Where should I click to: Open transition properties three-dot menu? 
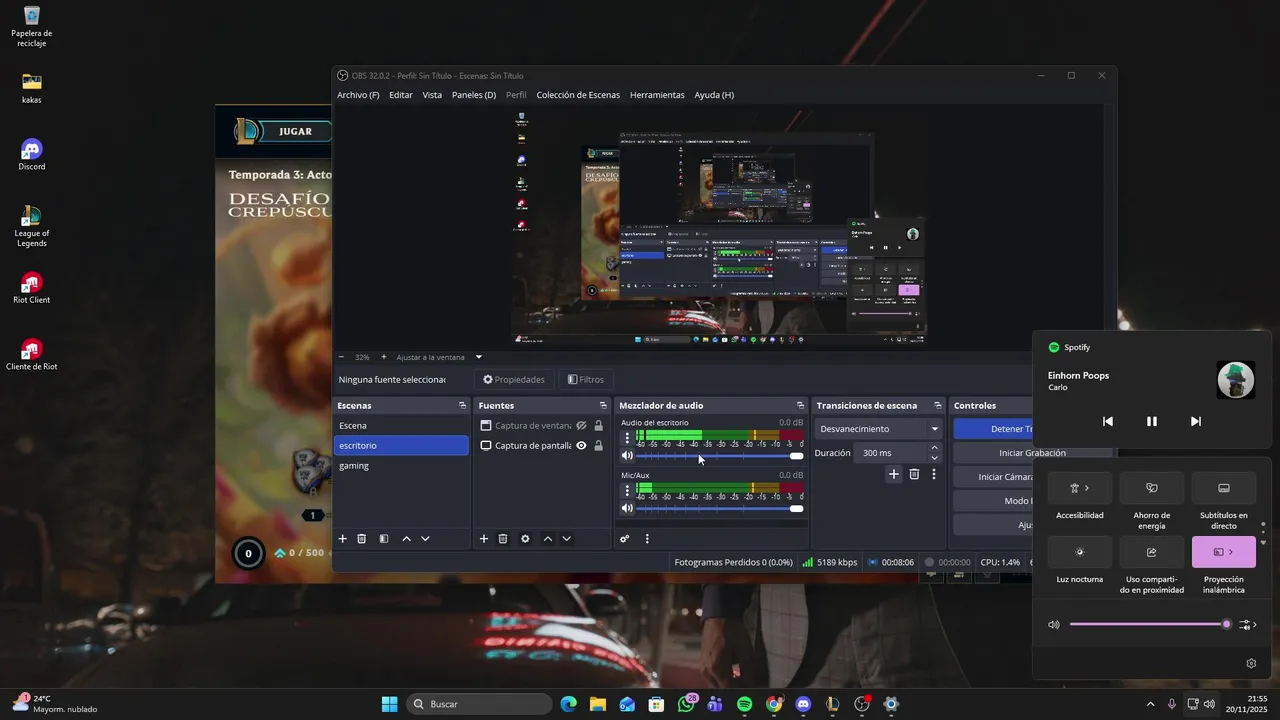(x=934, y=474)
